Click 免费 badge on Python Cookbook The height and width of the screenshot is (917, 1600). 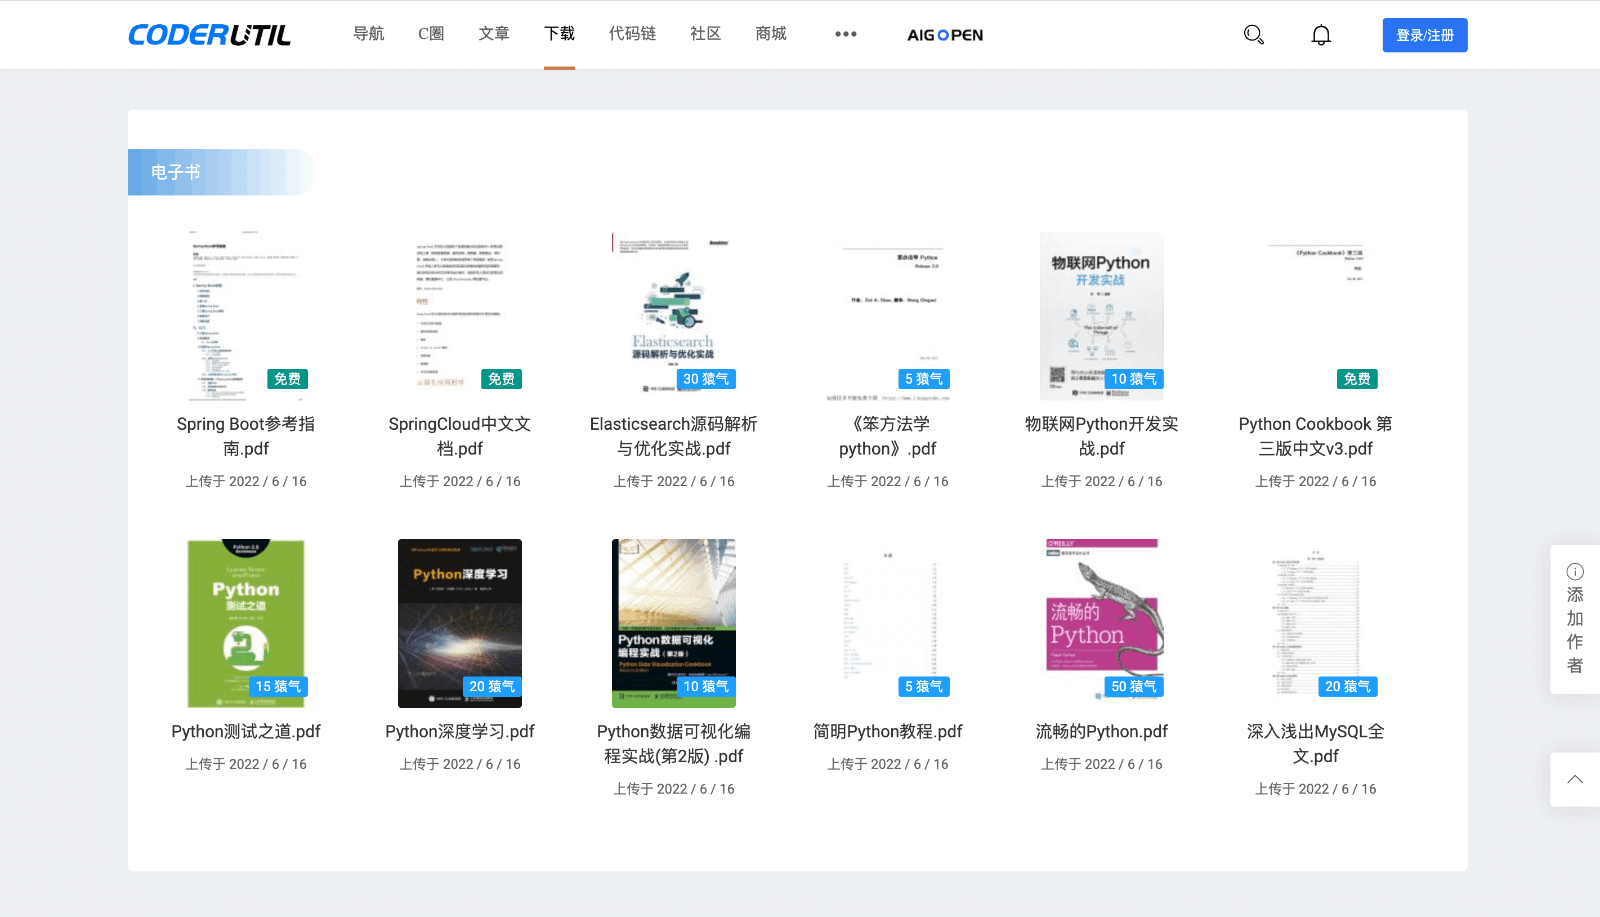tap(1357, 379)
